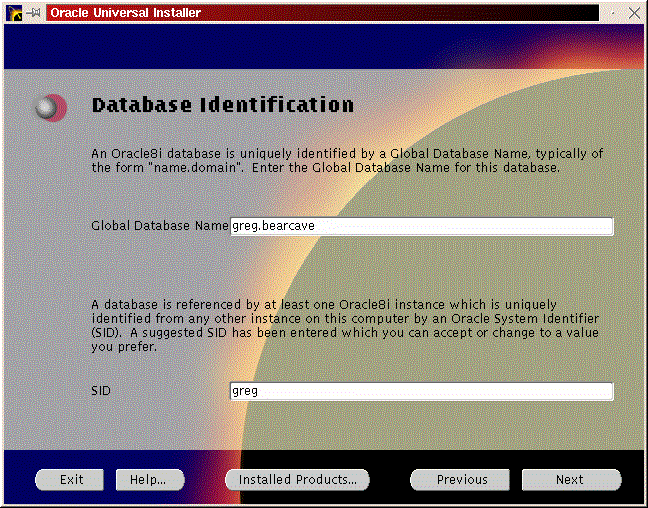Show the Installed Products list
Screen dimensions: 648x508
(297, 480)
